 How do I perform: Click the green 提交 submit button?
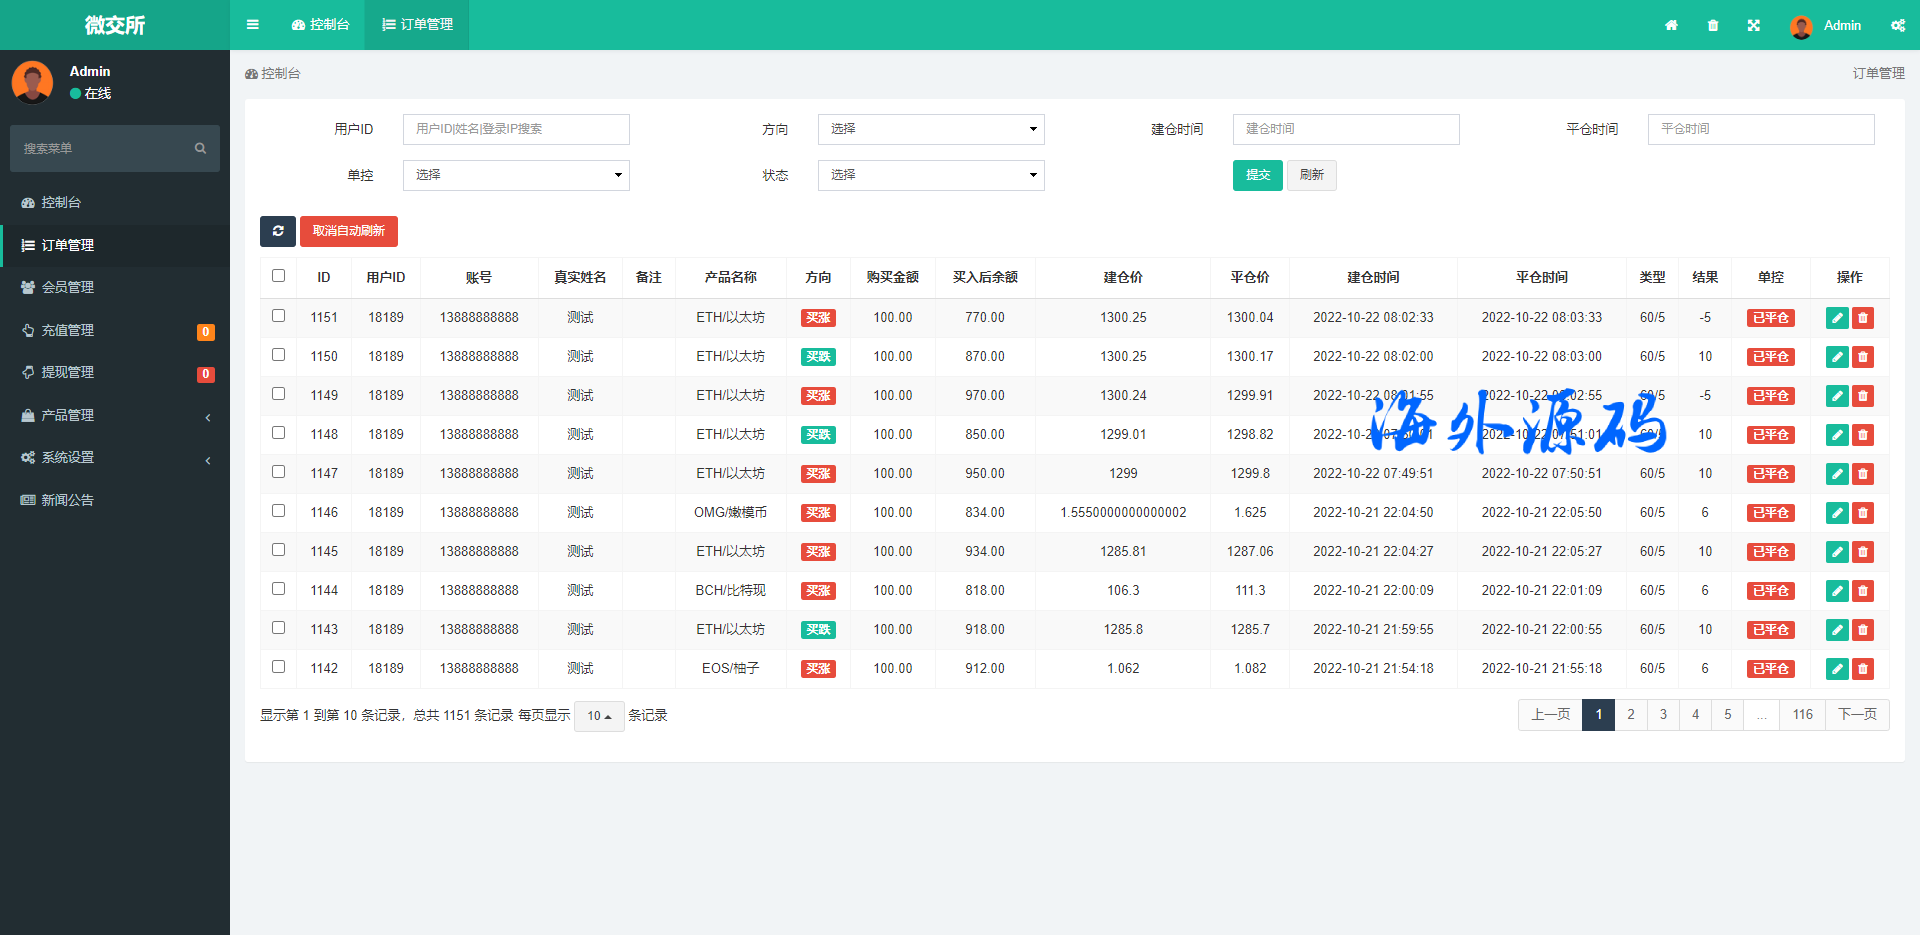tap(1257, 175)
